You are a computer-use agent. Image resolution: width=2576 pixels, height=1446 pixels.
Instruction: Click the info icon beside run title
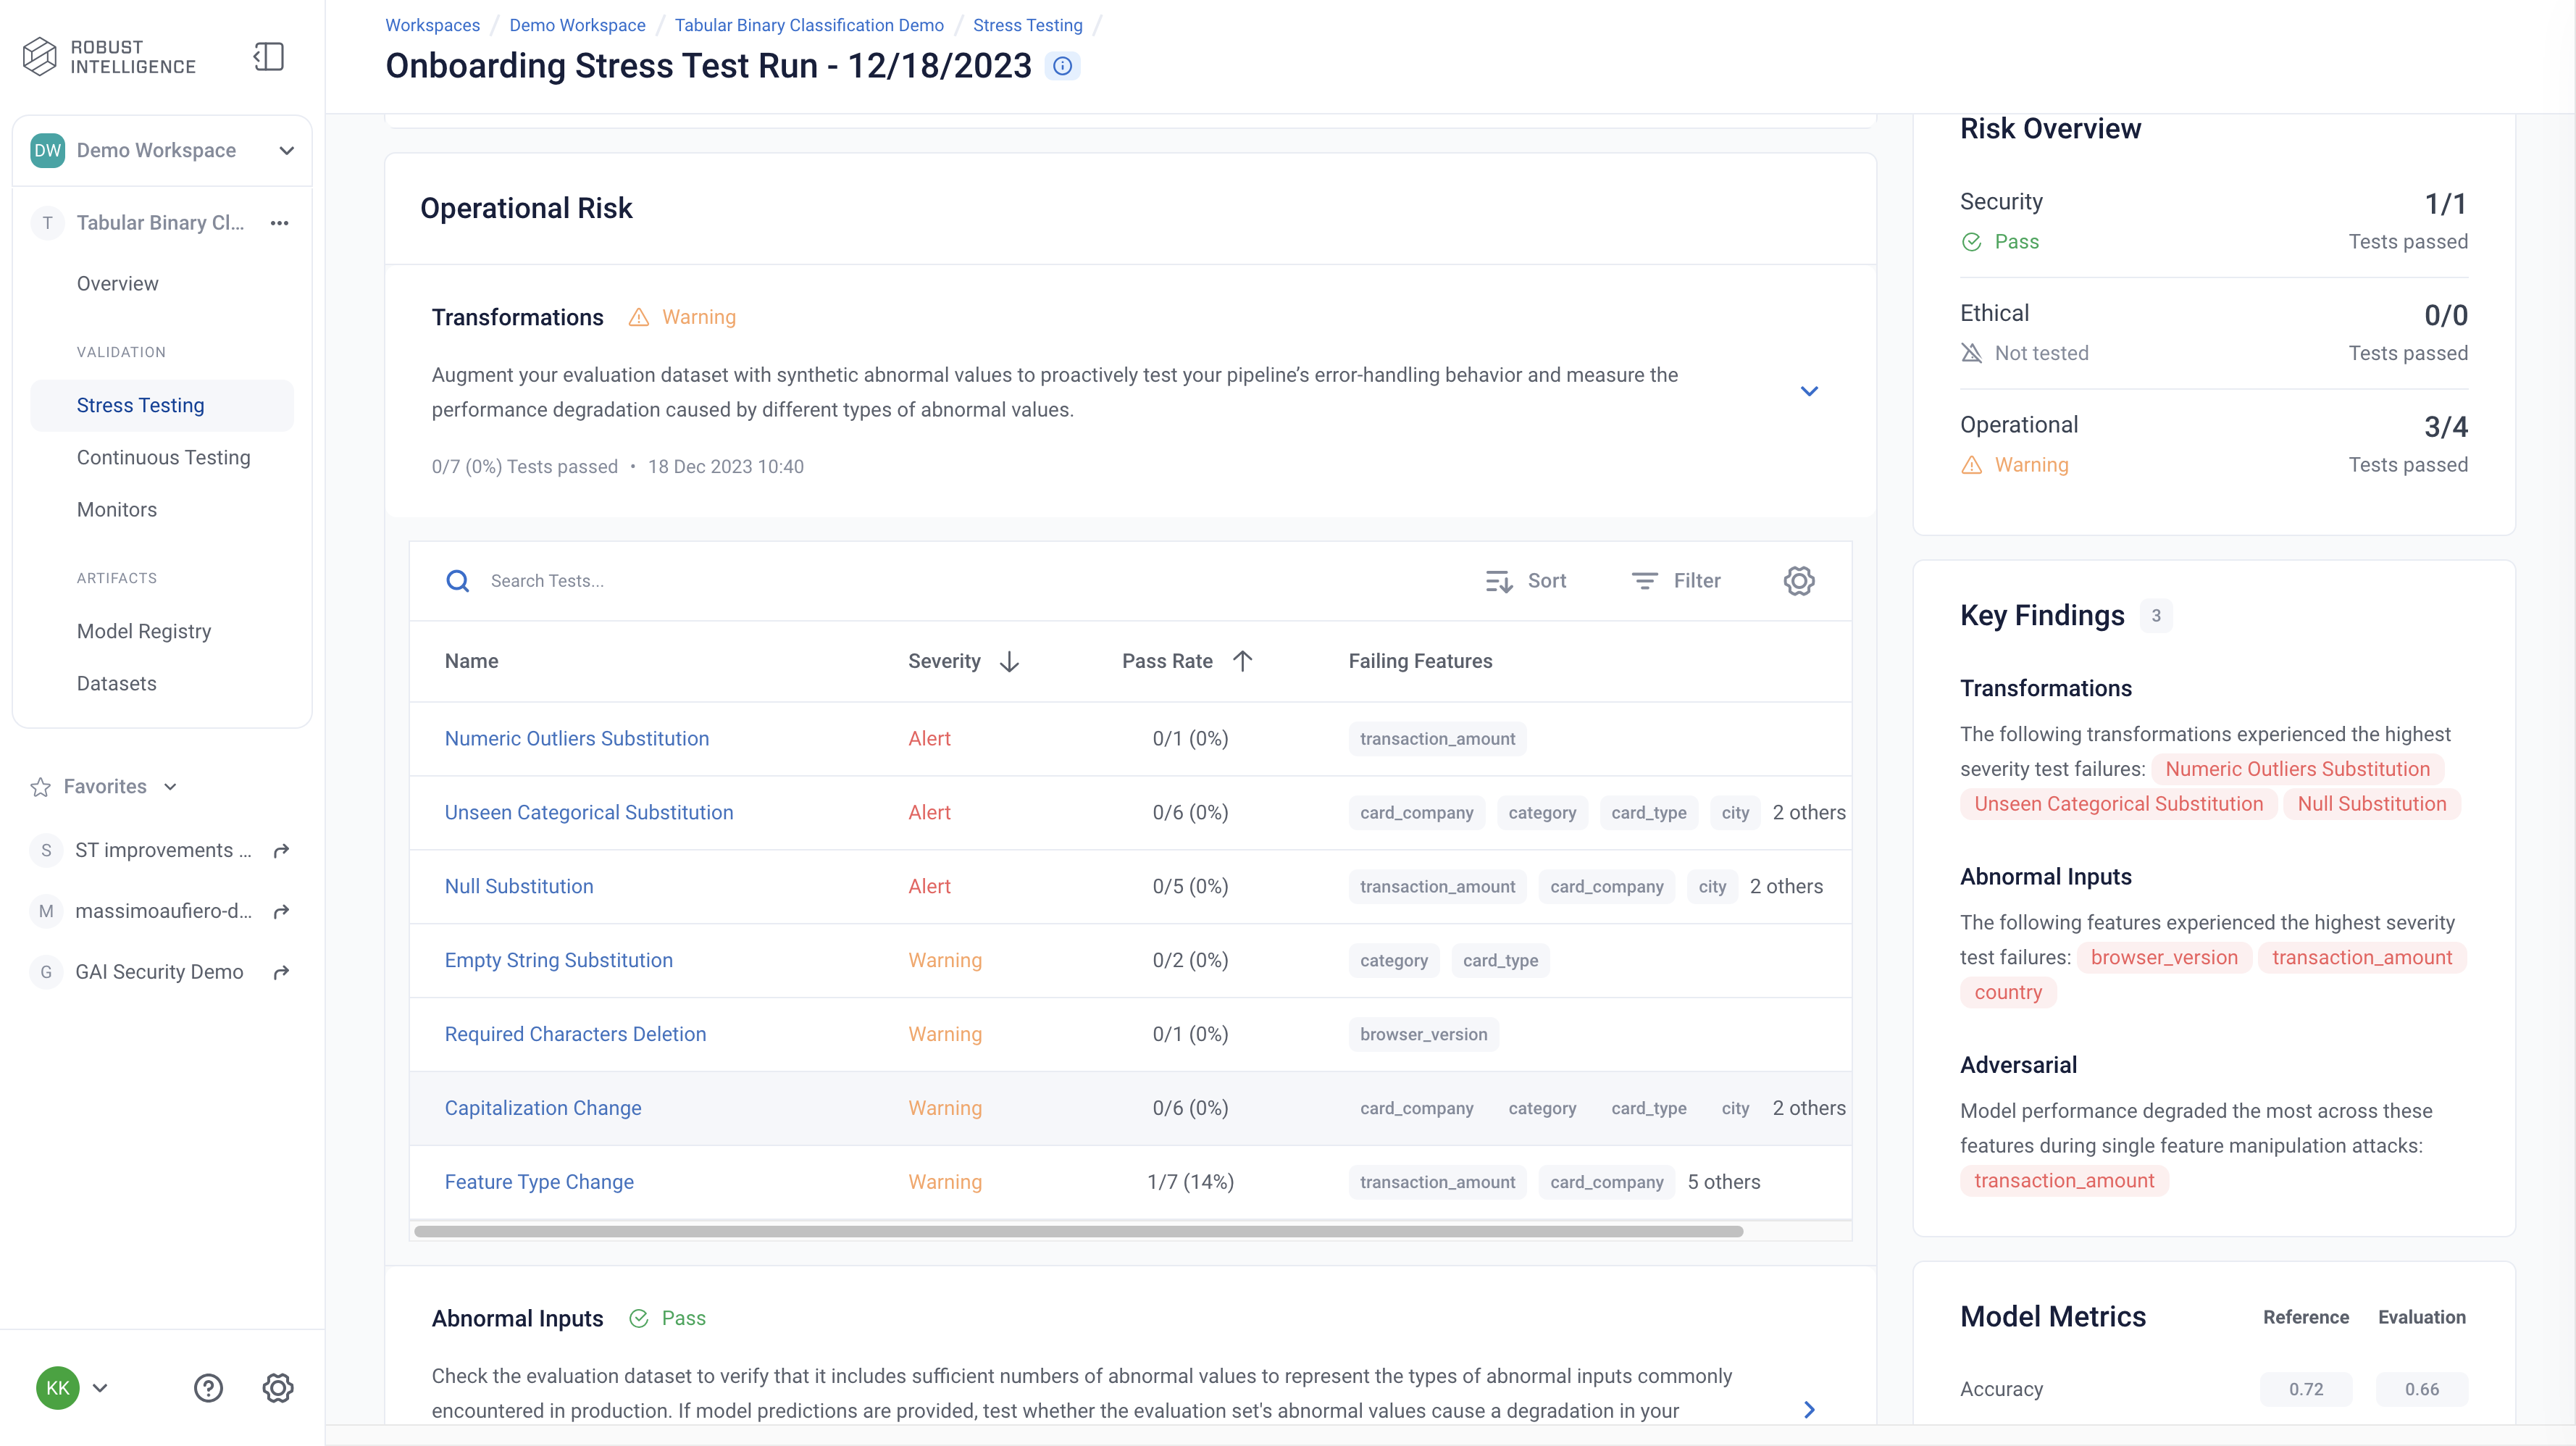click(x=1062, y=66)
